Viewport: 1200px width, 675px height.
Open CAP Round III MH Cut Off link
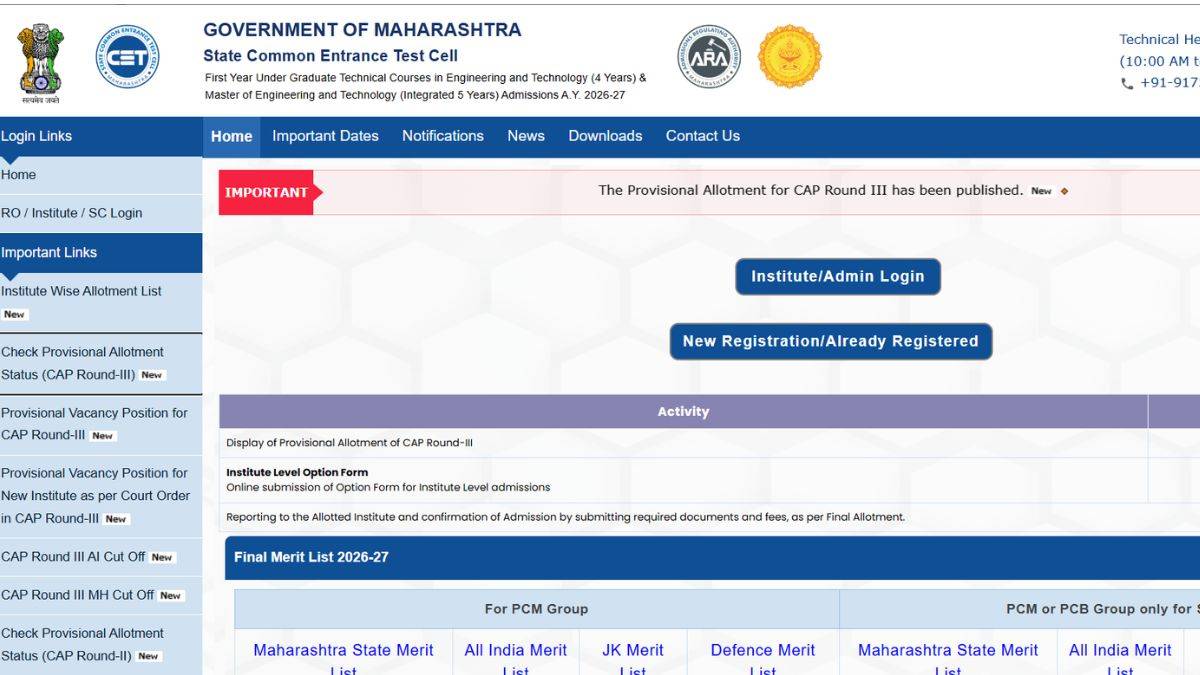point(77,595)
